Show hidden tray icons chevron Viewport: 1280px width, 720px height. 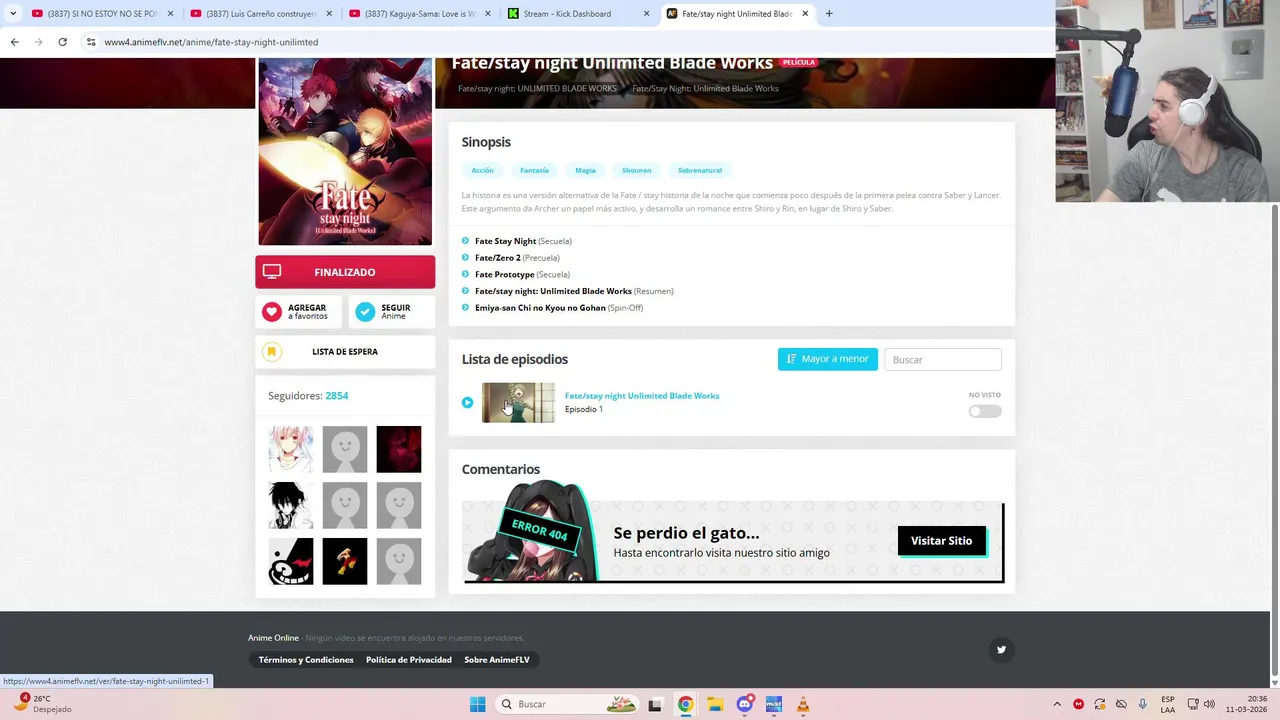[1056, 704]
